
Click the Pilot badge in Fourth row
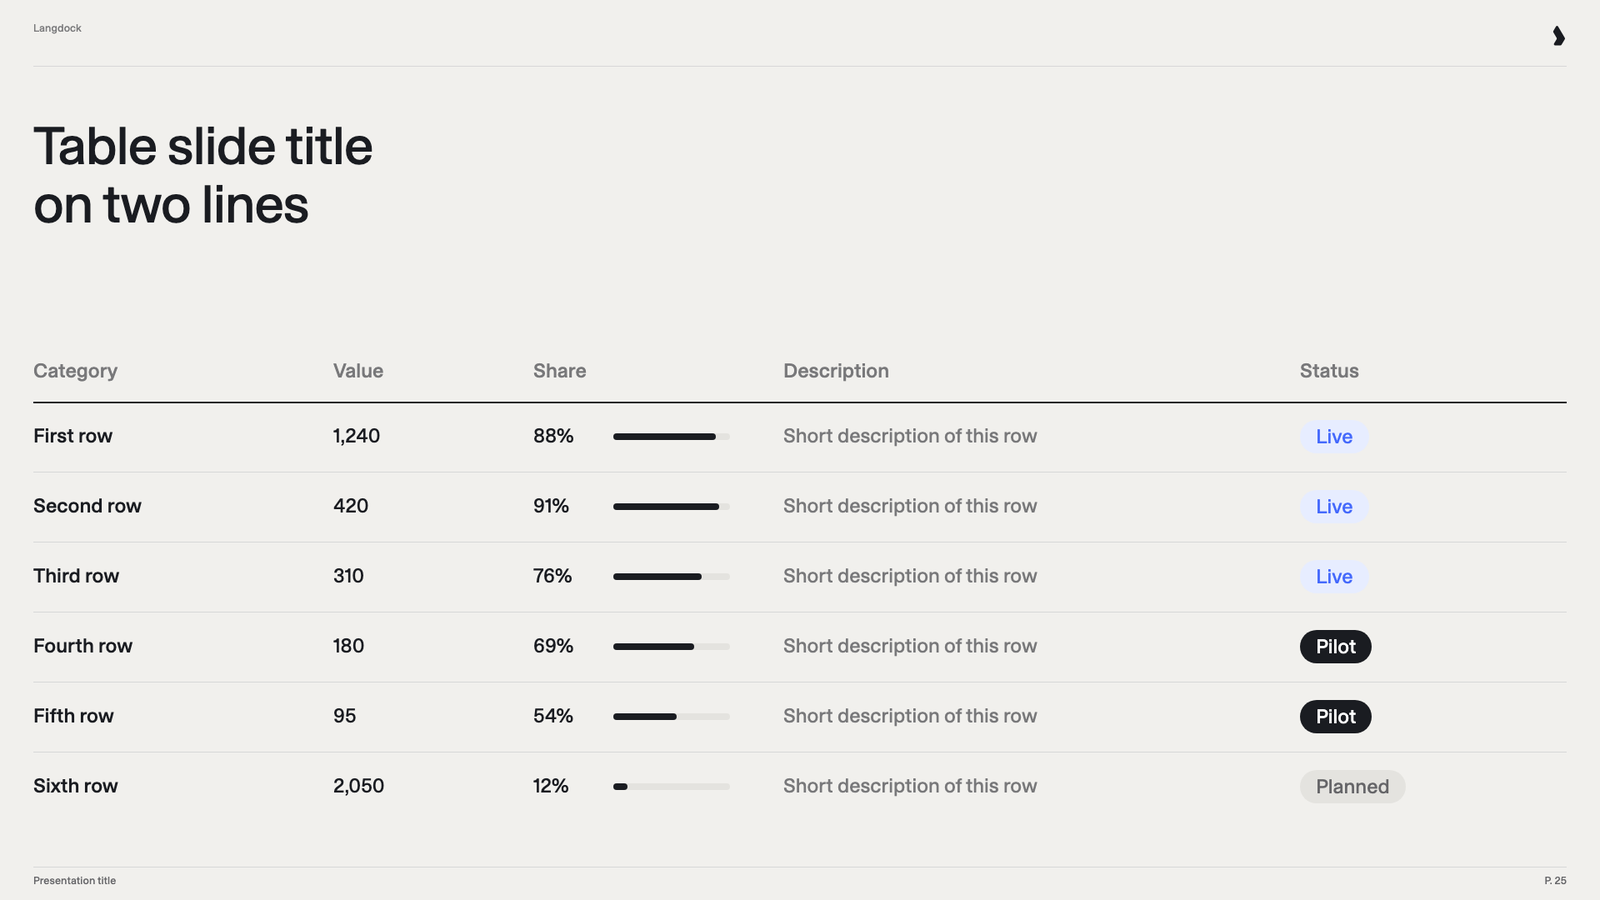point(1336,647)
